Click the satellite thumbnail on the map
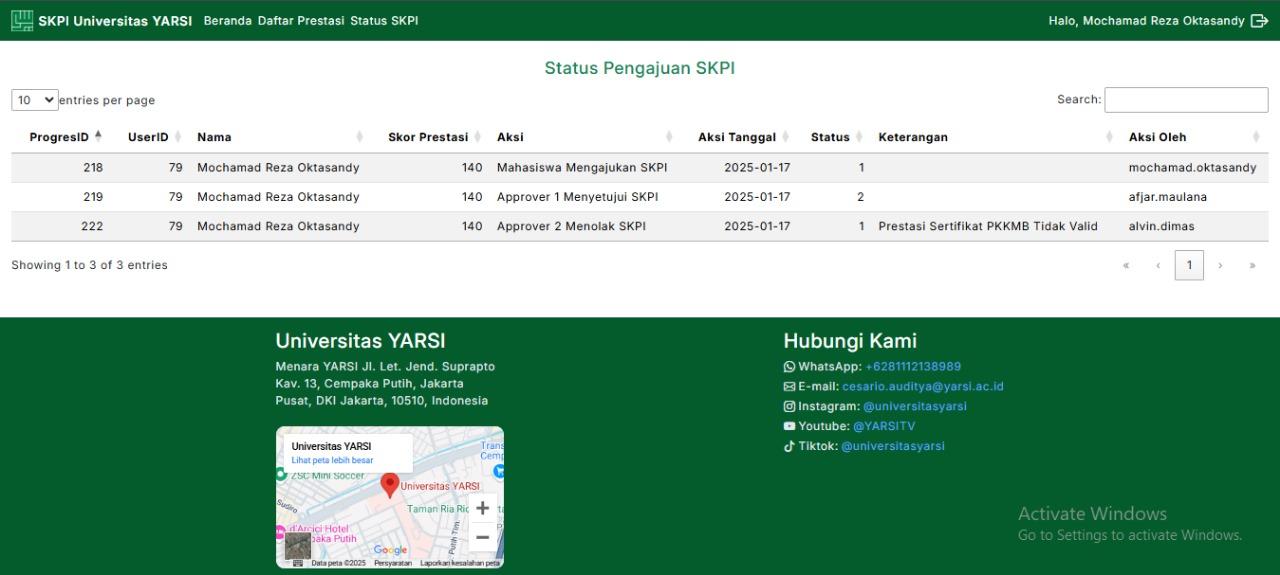This screenshot has width=1280, height=575. click(298, 545)
